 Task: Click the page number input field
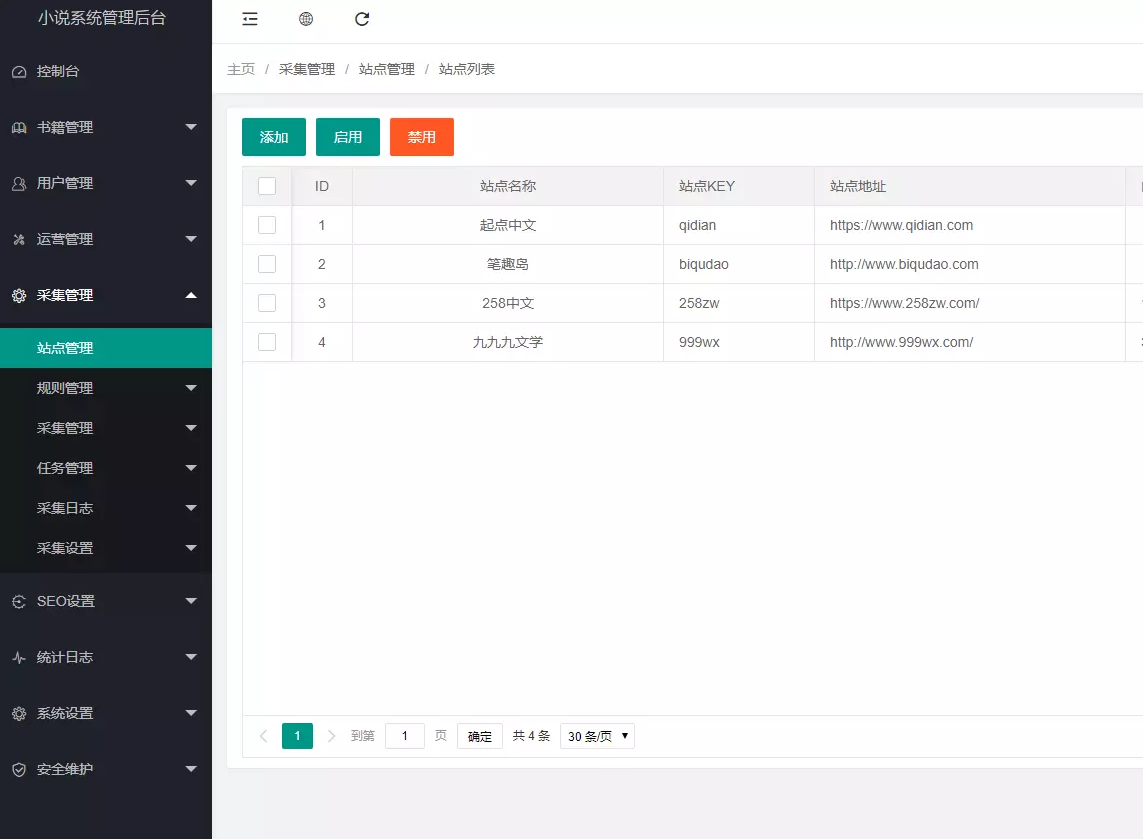405,736
